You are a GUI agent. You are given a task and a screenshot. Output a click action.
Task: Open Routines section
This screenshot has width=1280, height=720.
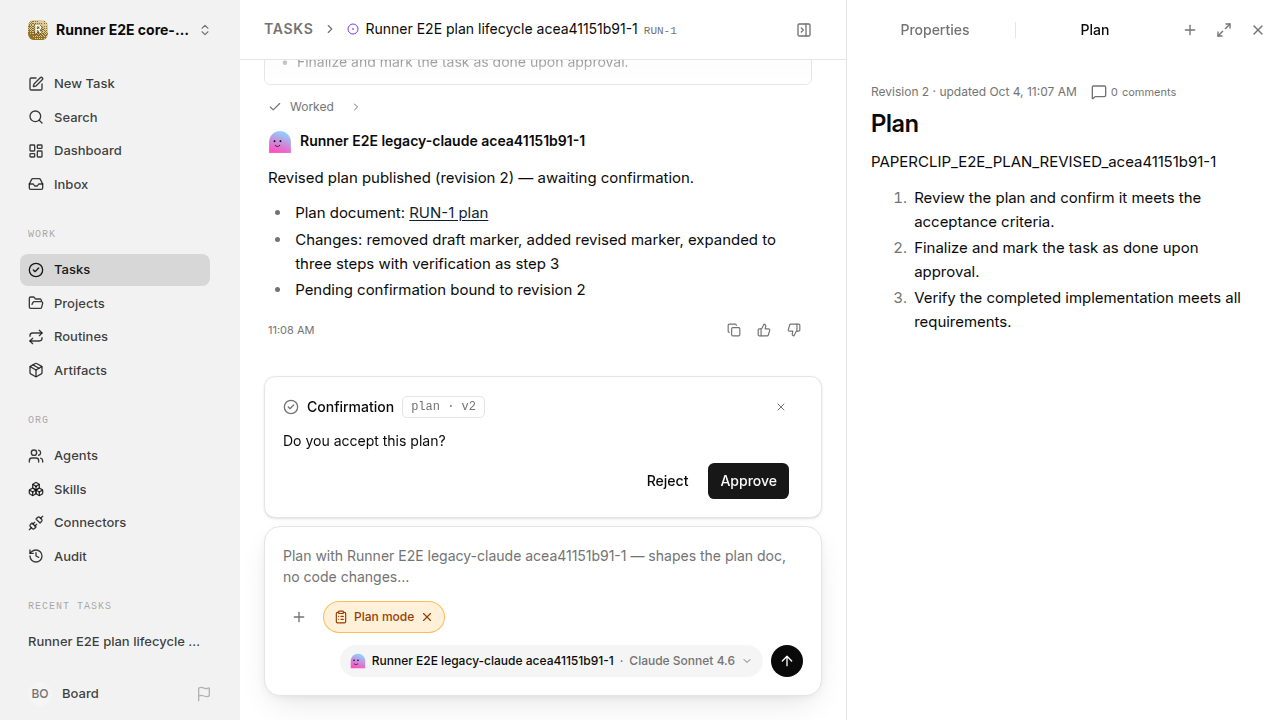(x=115, y=337)
